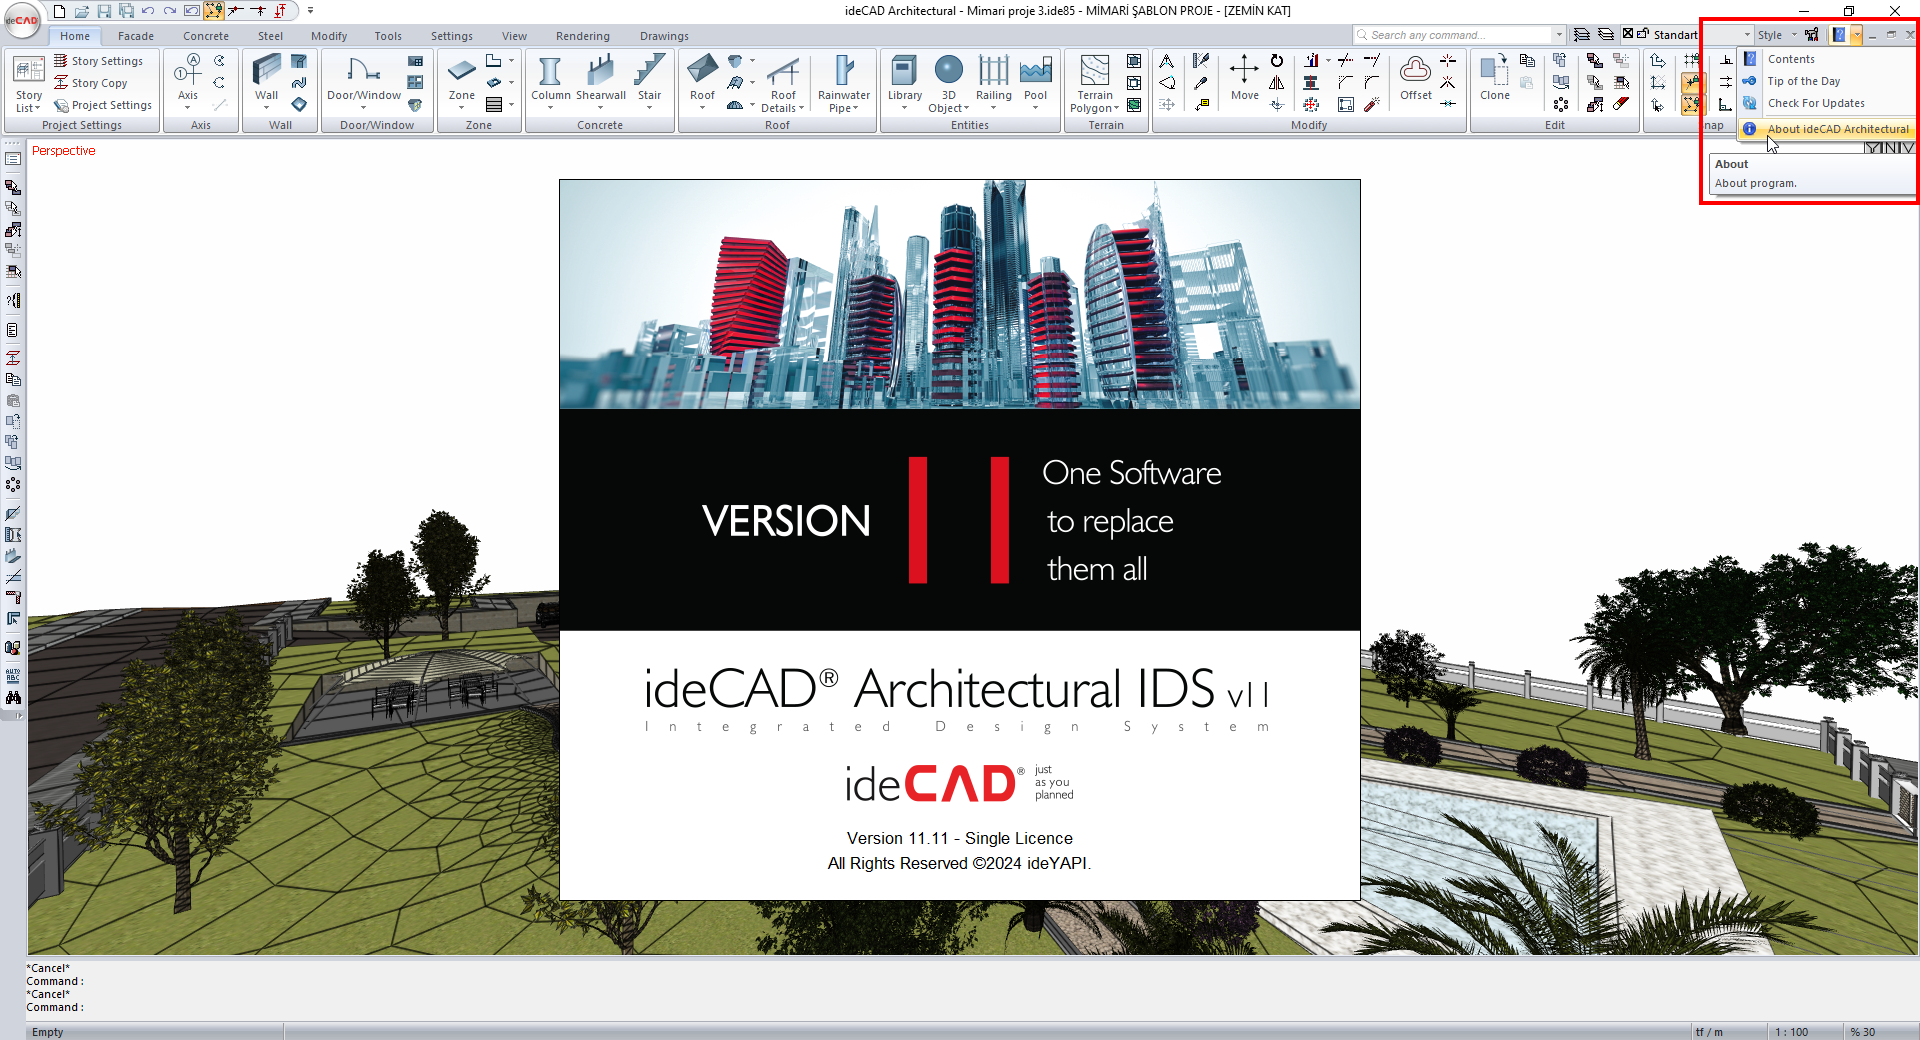This screenshot has height=1040, width=1920.
Task: Open Story Settings
Action: pos(98,61)
